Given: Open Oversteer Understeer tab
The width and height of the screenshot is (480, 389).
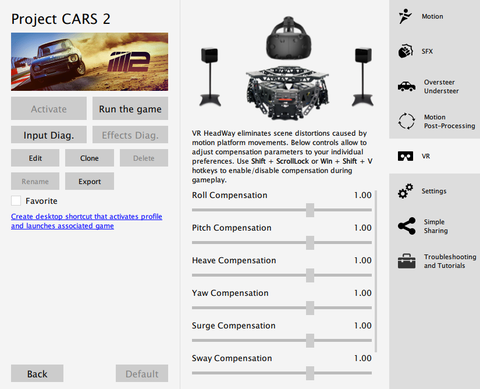Looking at the screenshot, I should (434, 86).
